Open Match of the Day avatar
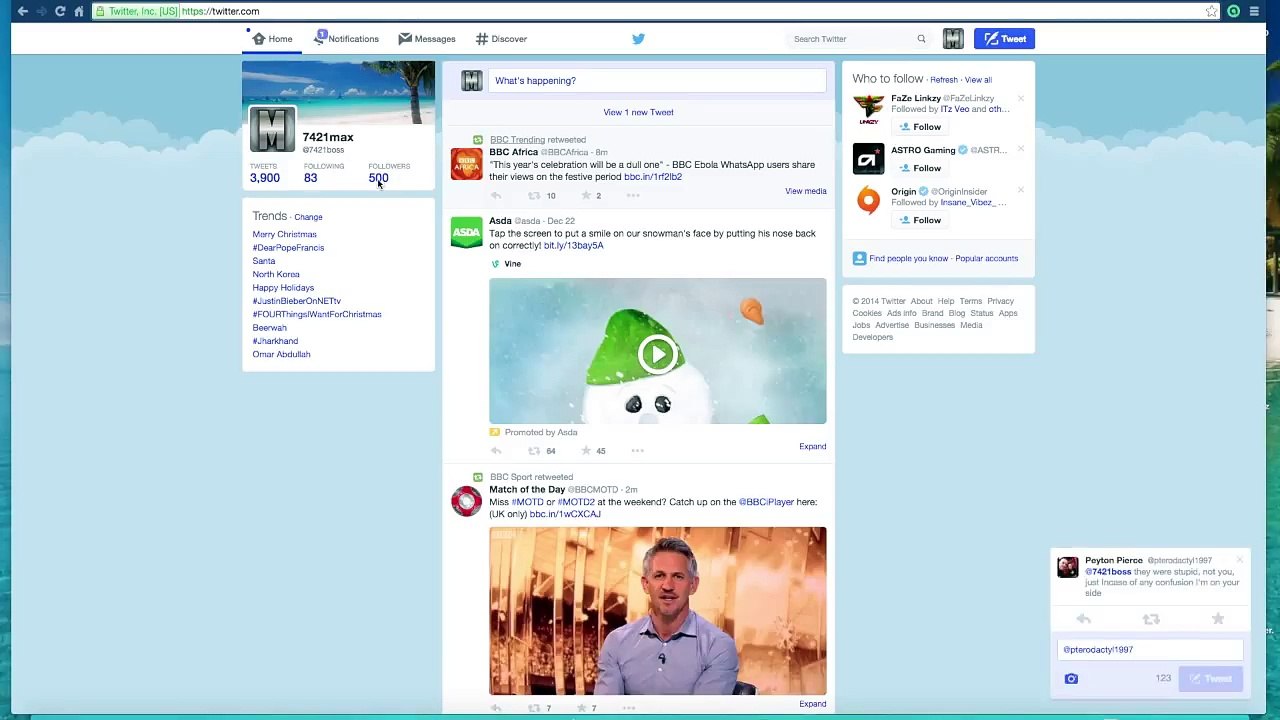Screen dimensions: 1280x720 click(x=466, y=501)
